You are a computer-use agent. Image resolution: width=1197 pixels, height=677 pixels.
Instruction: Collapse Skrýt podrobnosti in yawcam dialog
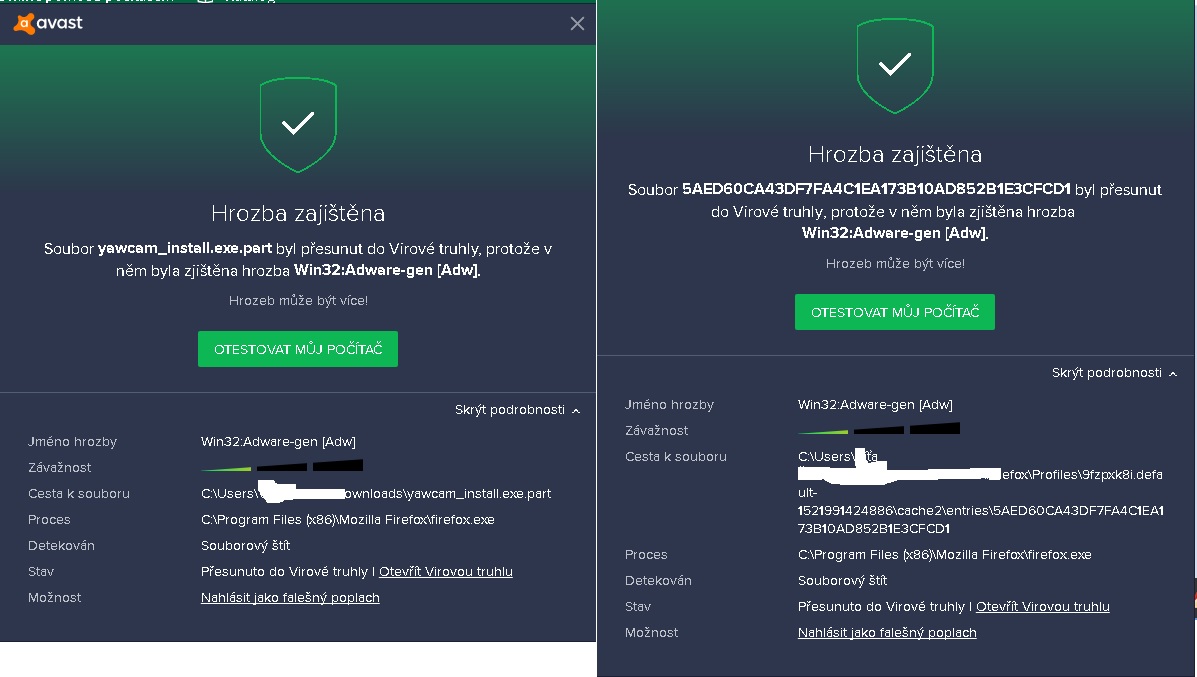pos(517,410)
